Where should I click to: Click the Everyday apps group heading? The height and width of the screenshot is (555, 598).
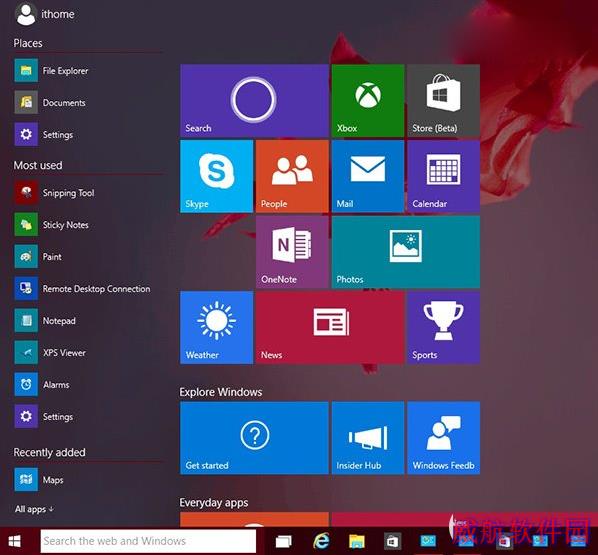[214, 503]
